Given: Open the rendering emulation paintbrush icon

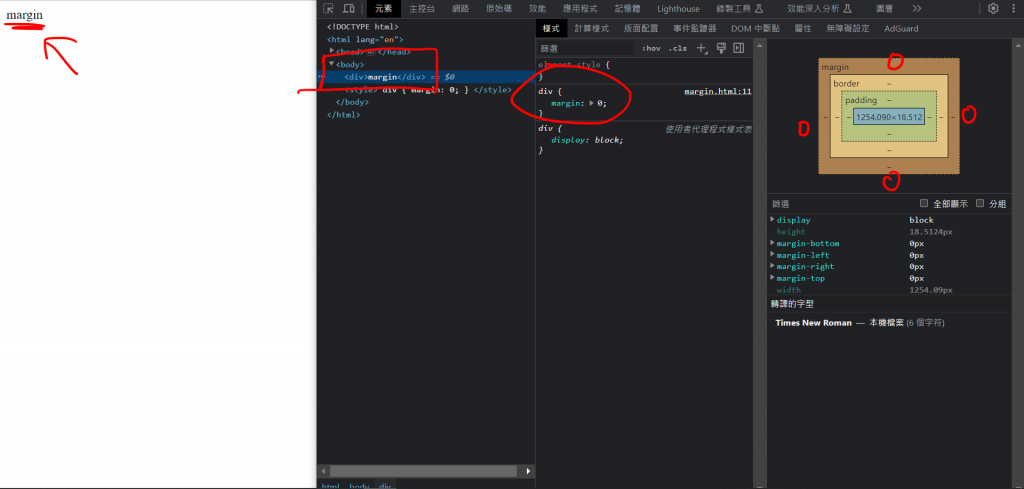Looking at the screenshot, I should (721, 48).
